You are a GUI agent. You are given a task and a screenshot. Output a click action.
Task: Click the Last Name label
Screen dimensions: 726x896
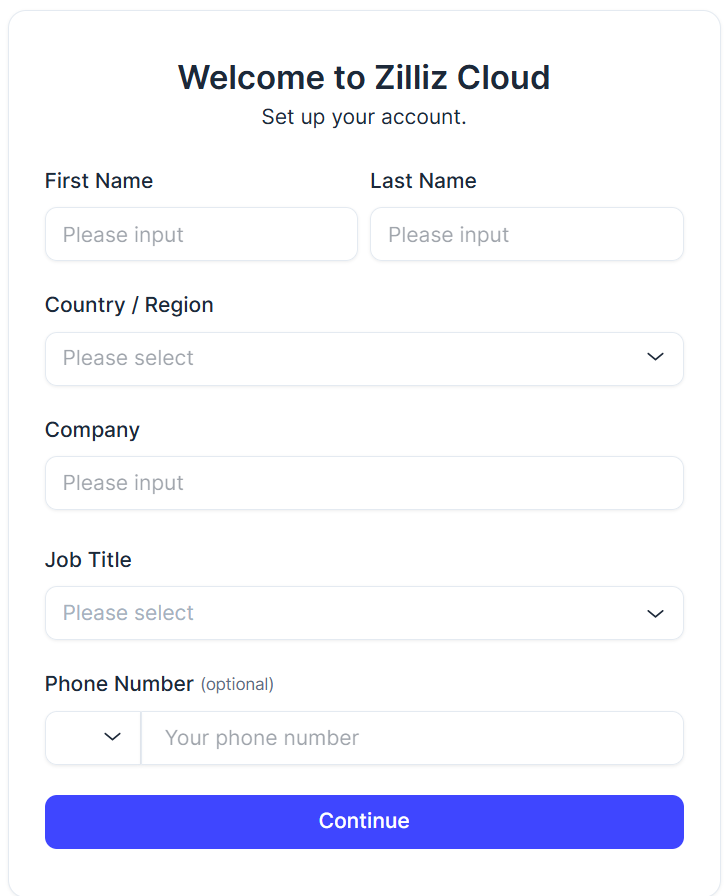tap(423, 181)
